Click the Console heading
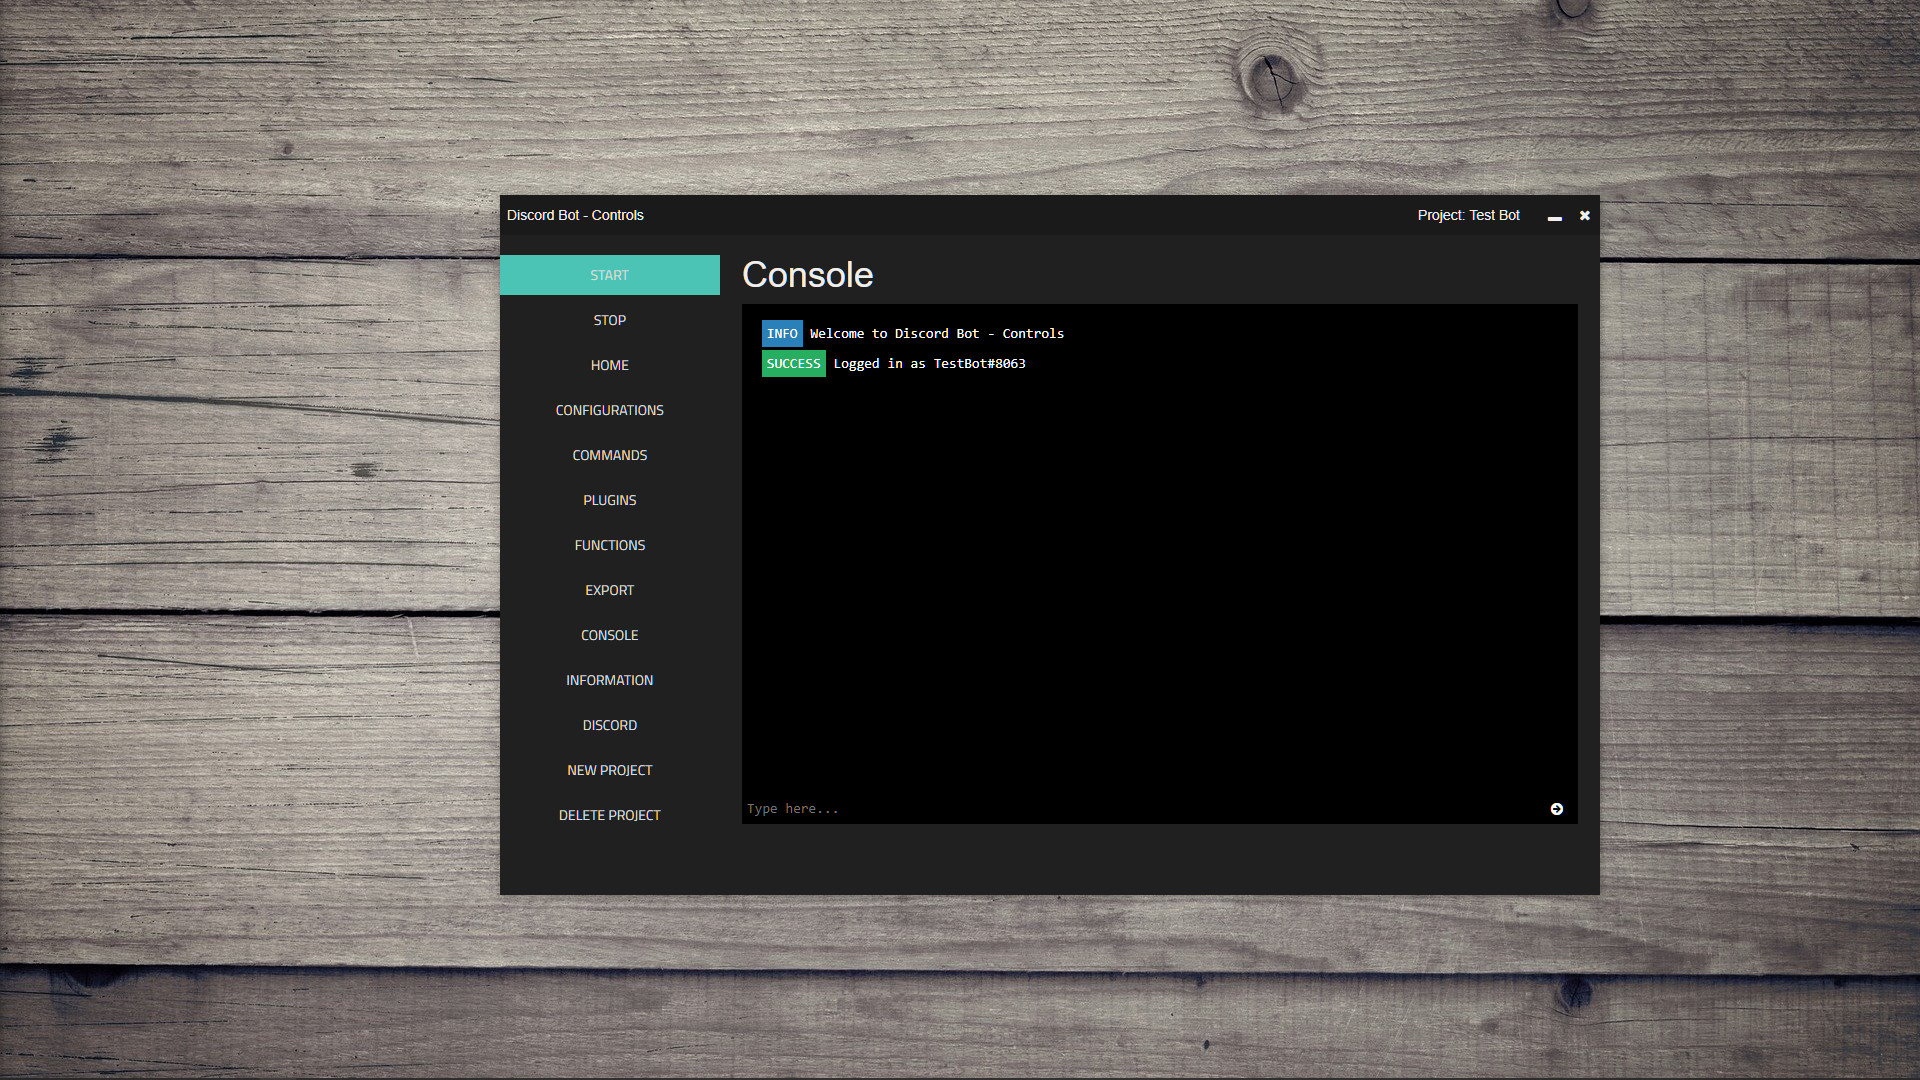The height and width of the screenshot is (1080, 1920). tap(808, 275)
